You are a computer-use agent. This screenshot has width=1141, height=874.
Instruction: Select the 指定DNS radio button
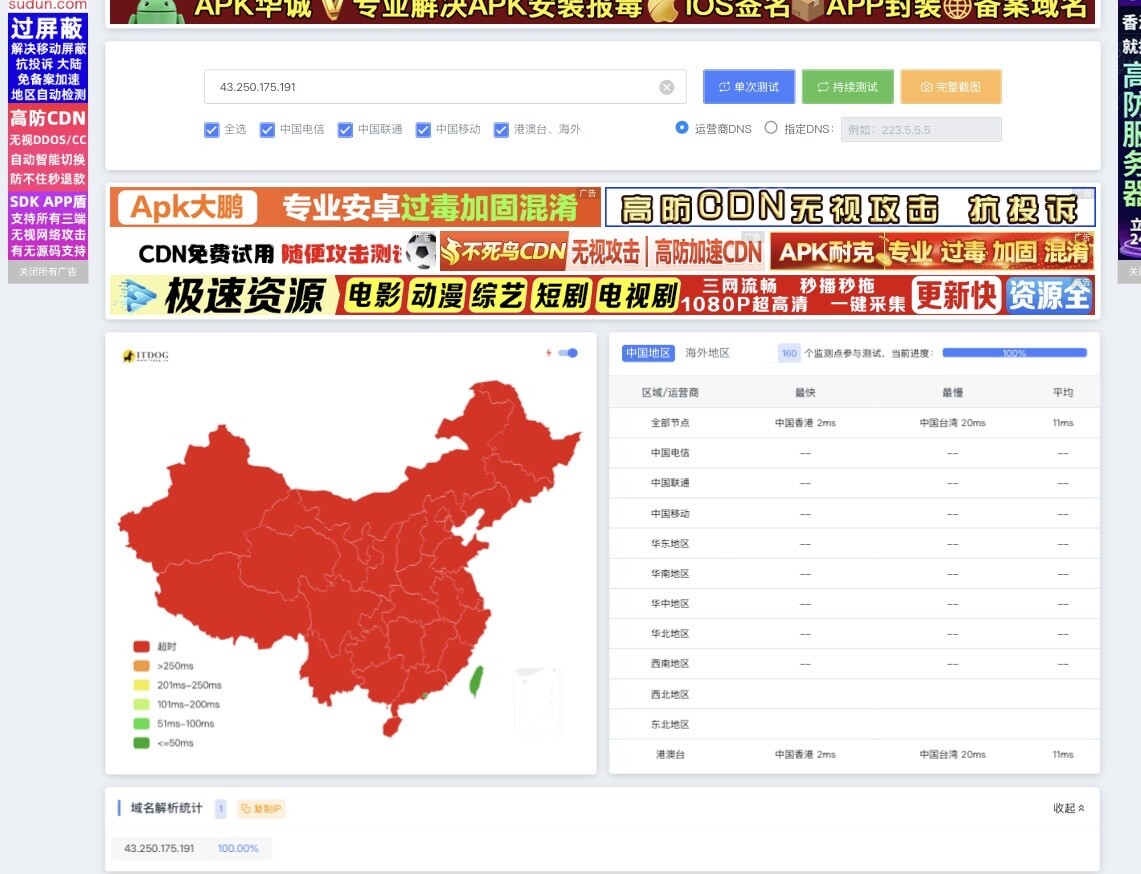pos(771,128)
